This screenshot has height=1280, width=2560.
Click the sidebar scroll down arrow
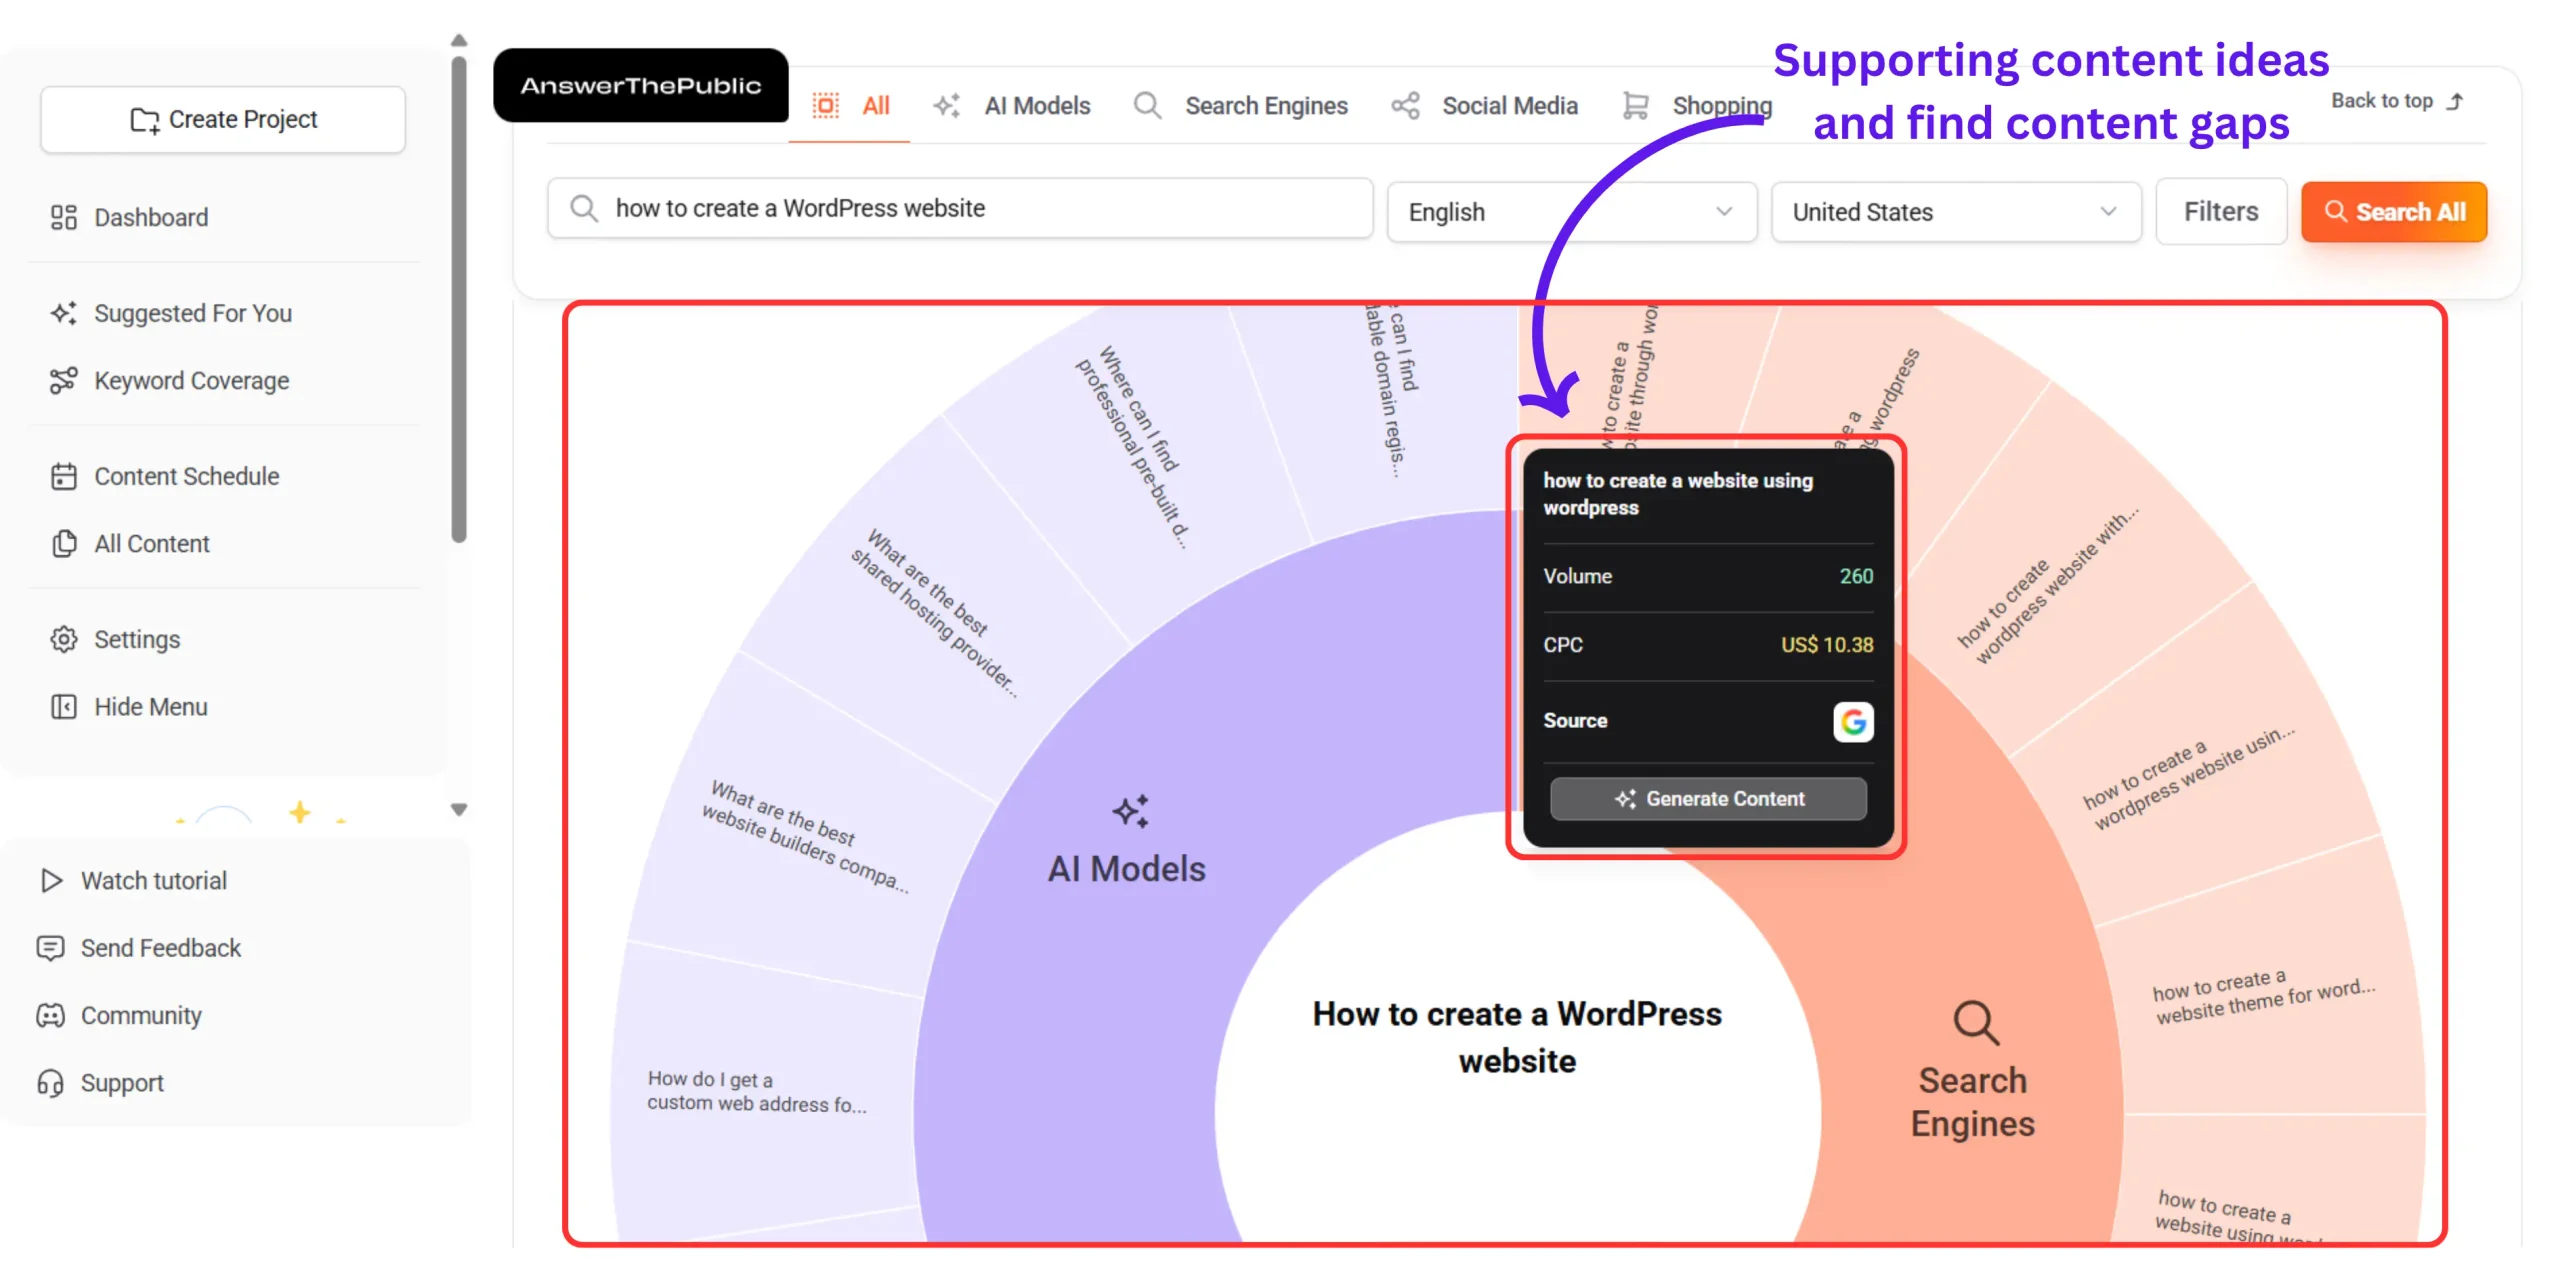459,810
